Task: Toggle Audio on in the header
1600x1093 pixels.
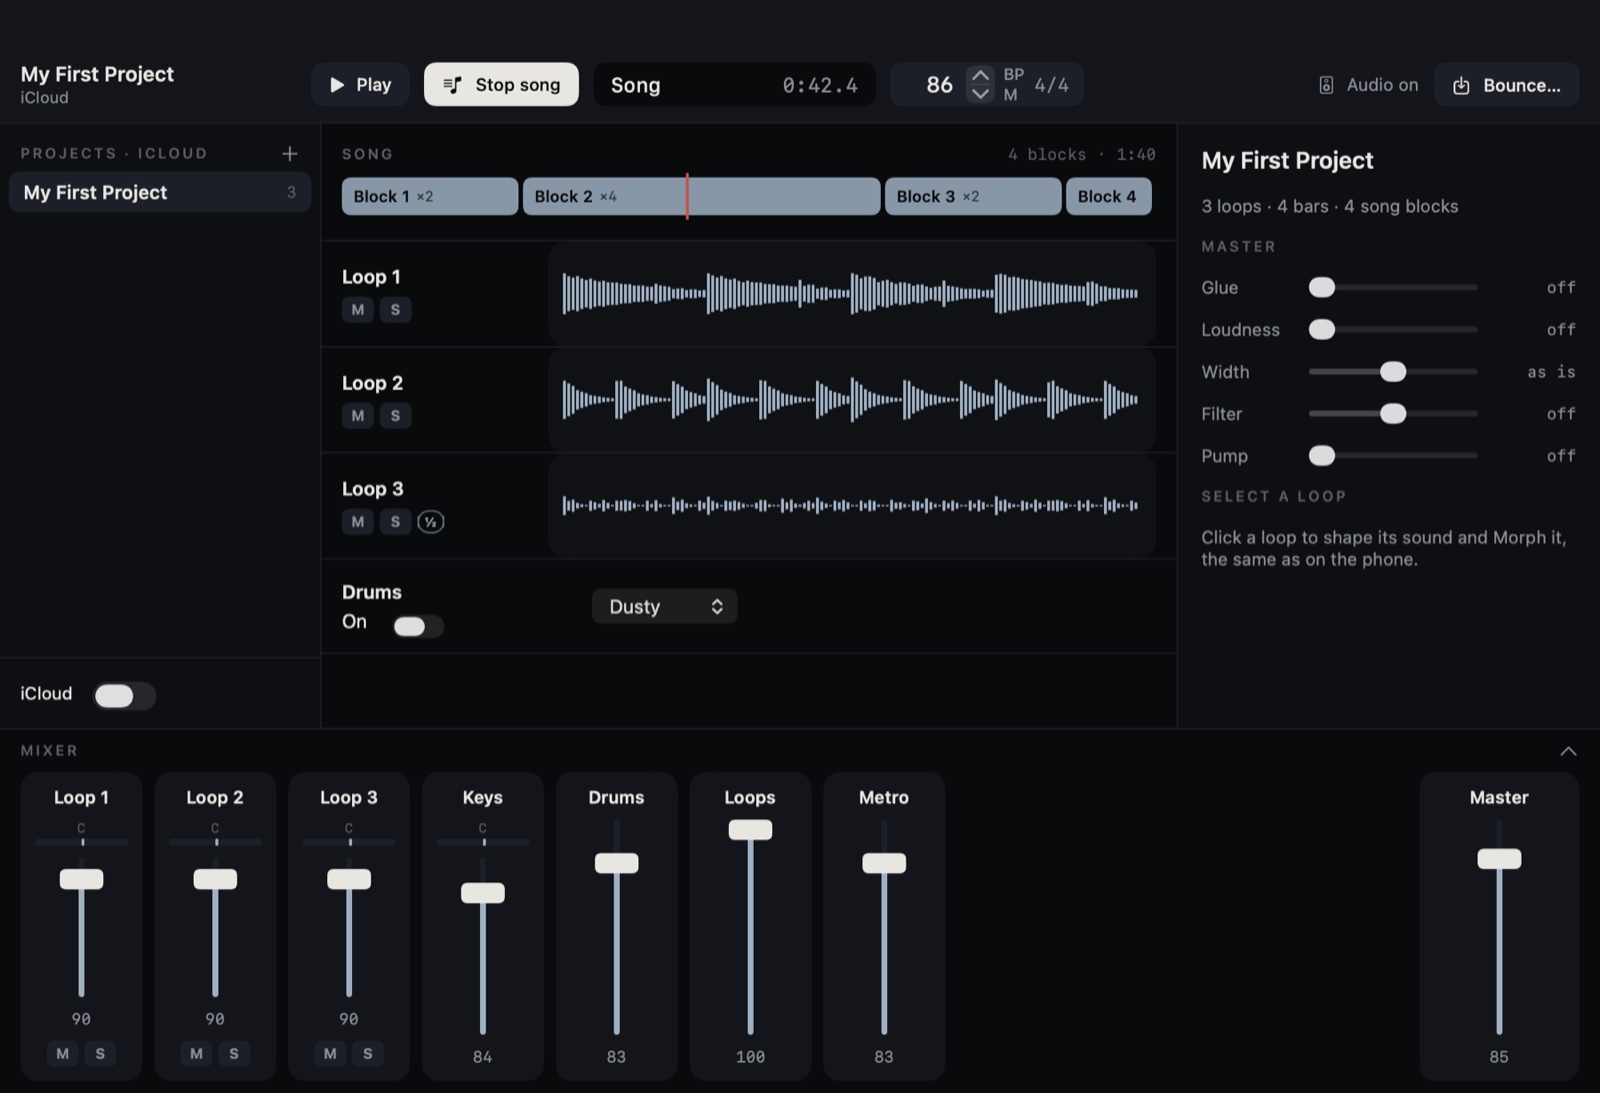Action: point(1368,85)
